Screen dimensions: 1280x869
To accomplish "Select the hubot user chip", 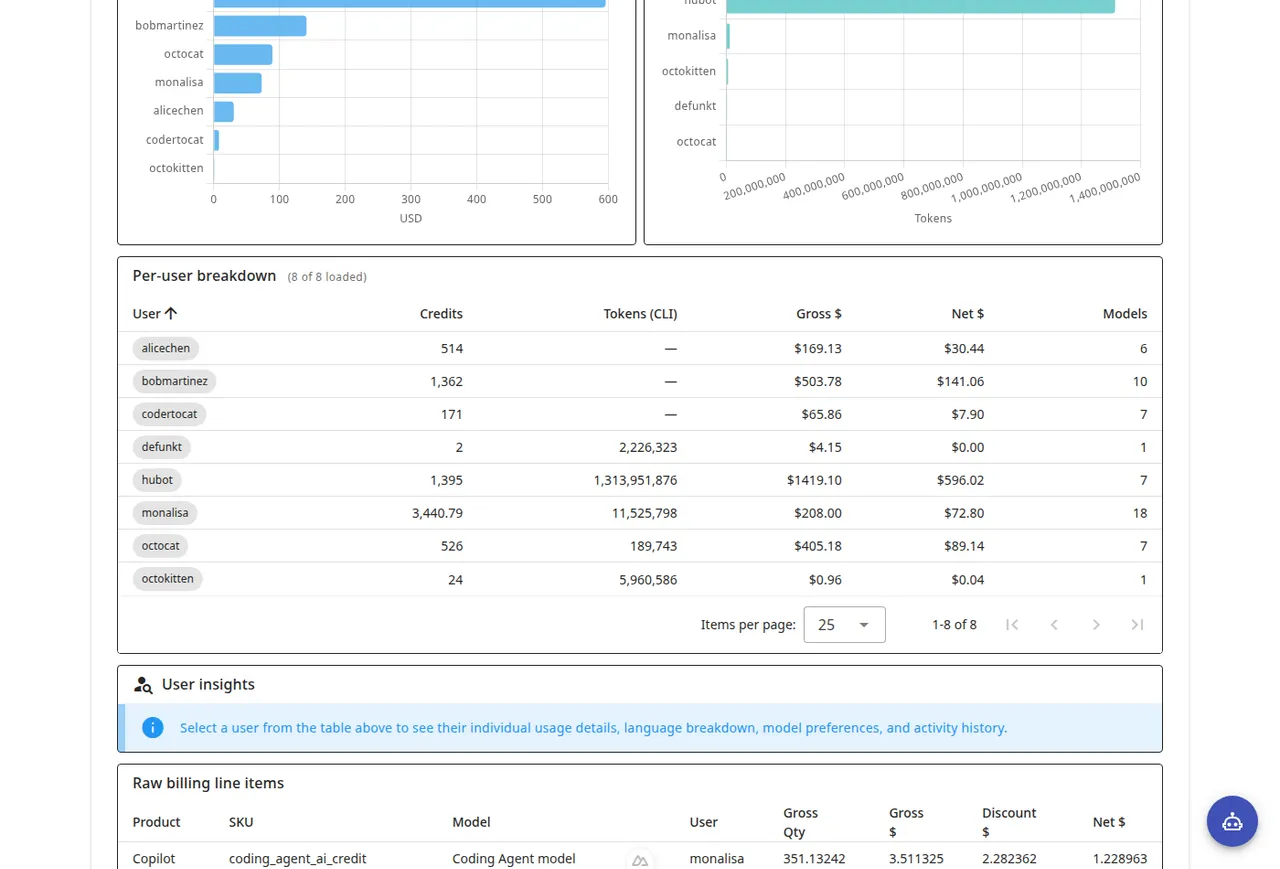I will (157, 480).
